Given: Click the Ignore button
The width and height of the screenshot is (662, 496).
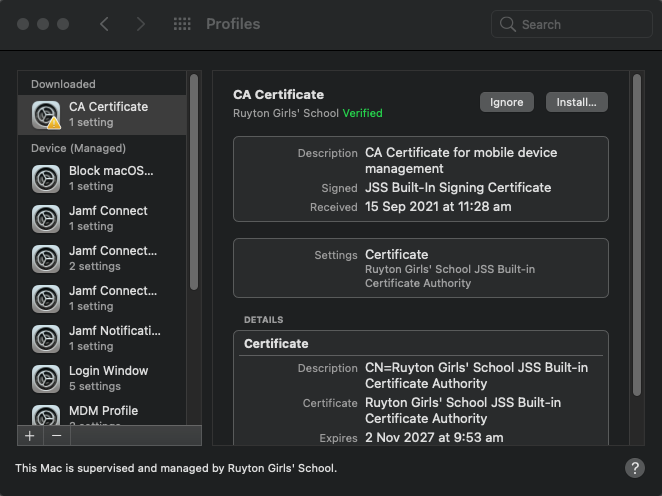Looking at the screenshot, I should (x=507, y=102).
